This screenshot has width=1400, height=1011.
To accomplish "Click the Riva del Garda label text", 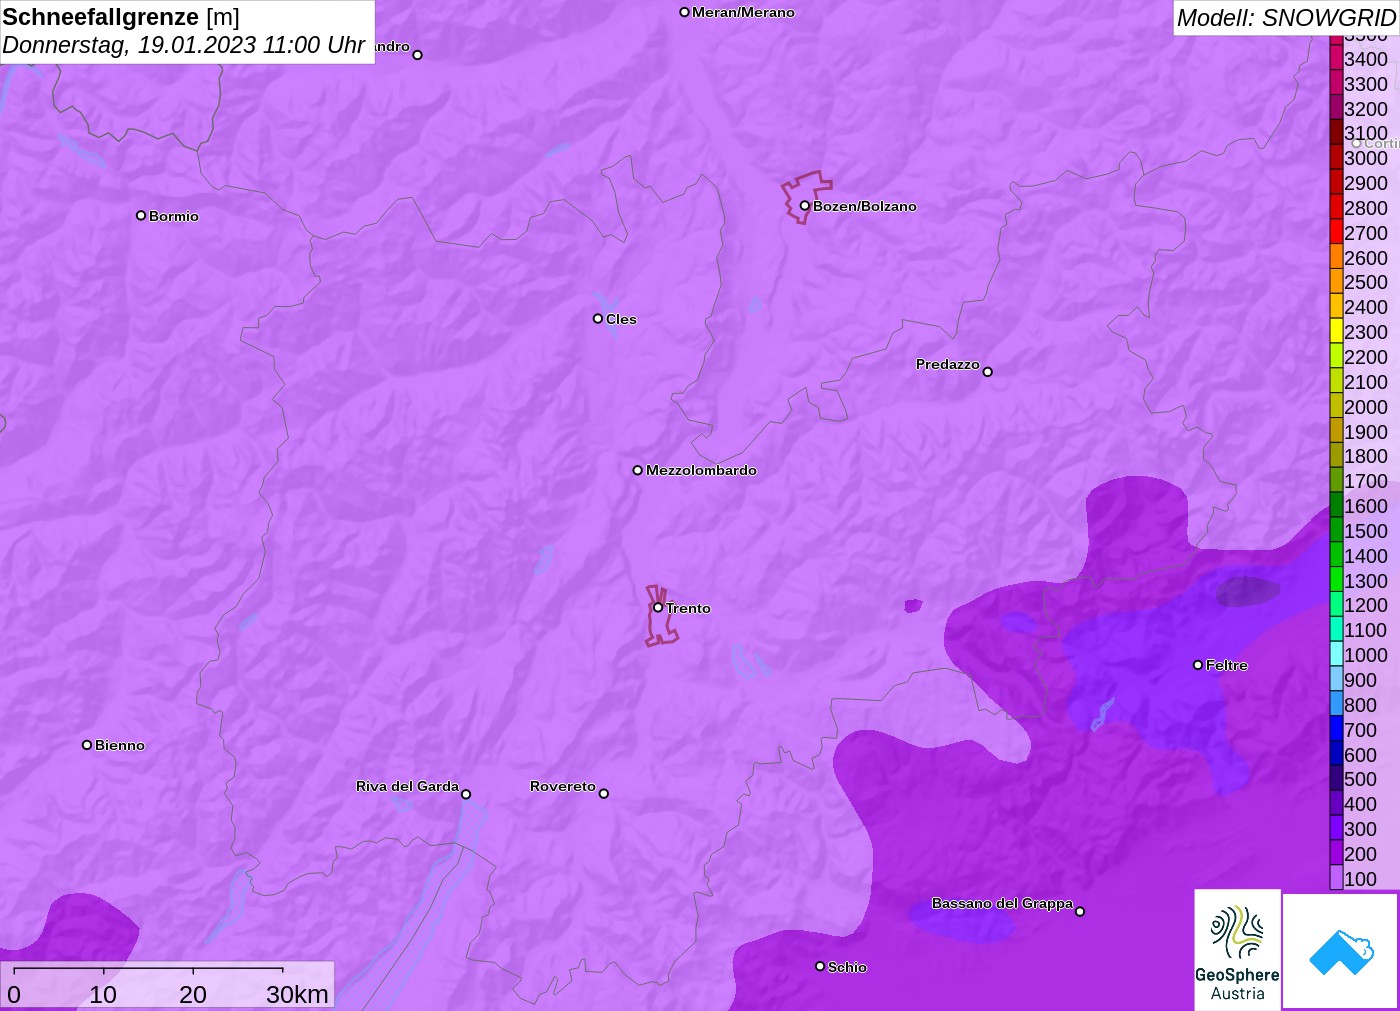I will tap(407, 786).
